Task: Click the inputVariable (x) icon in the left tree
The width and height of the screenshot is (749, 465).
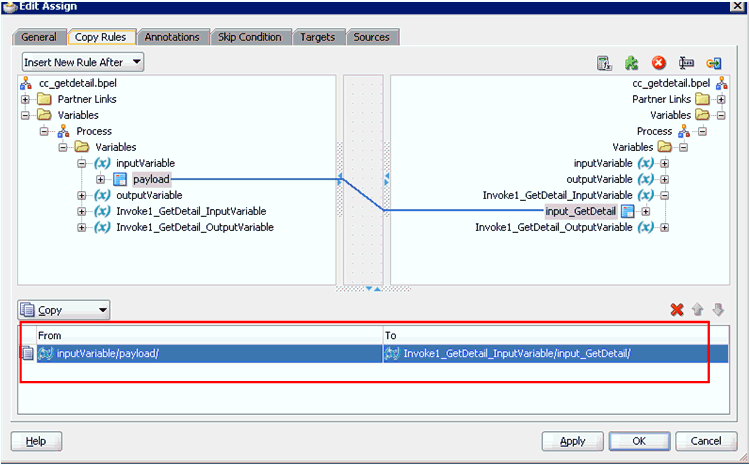Action: point(102,163)
